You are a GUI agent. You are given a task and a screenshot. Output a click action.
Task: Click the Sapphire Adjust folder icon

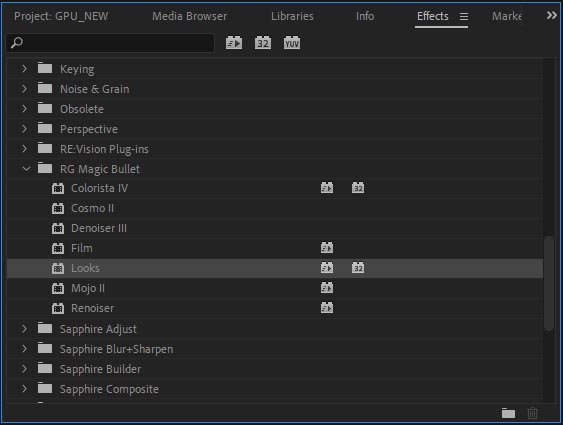tap(45, 328)
